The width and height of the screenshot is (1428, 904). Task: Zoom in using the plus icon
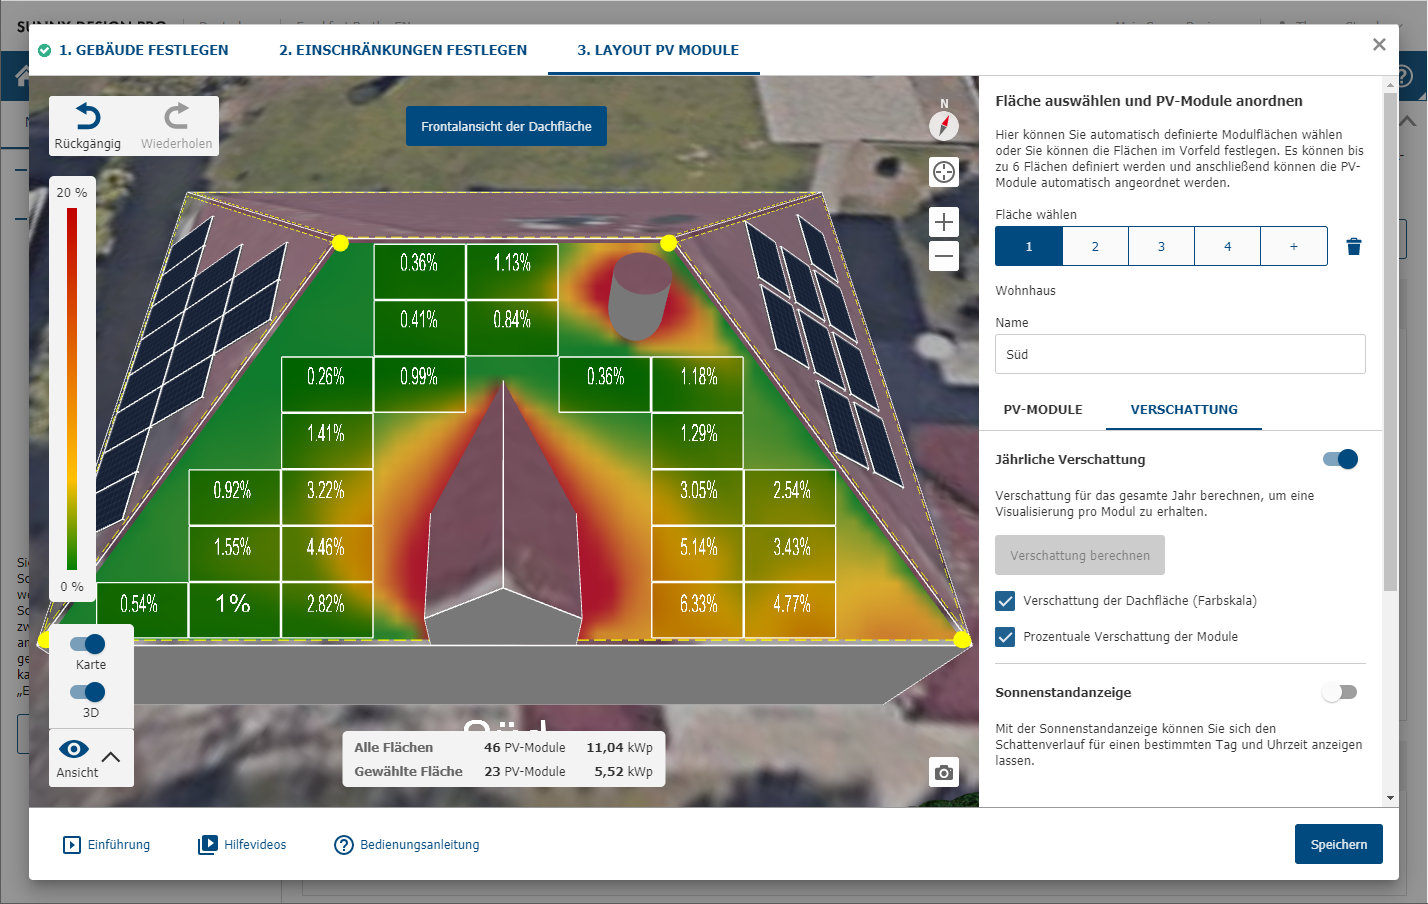click(943, 222)
